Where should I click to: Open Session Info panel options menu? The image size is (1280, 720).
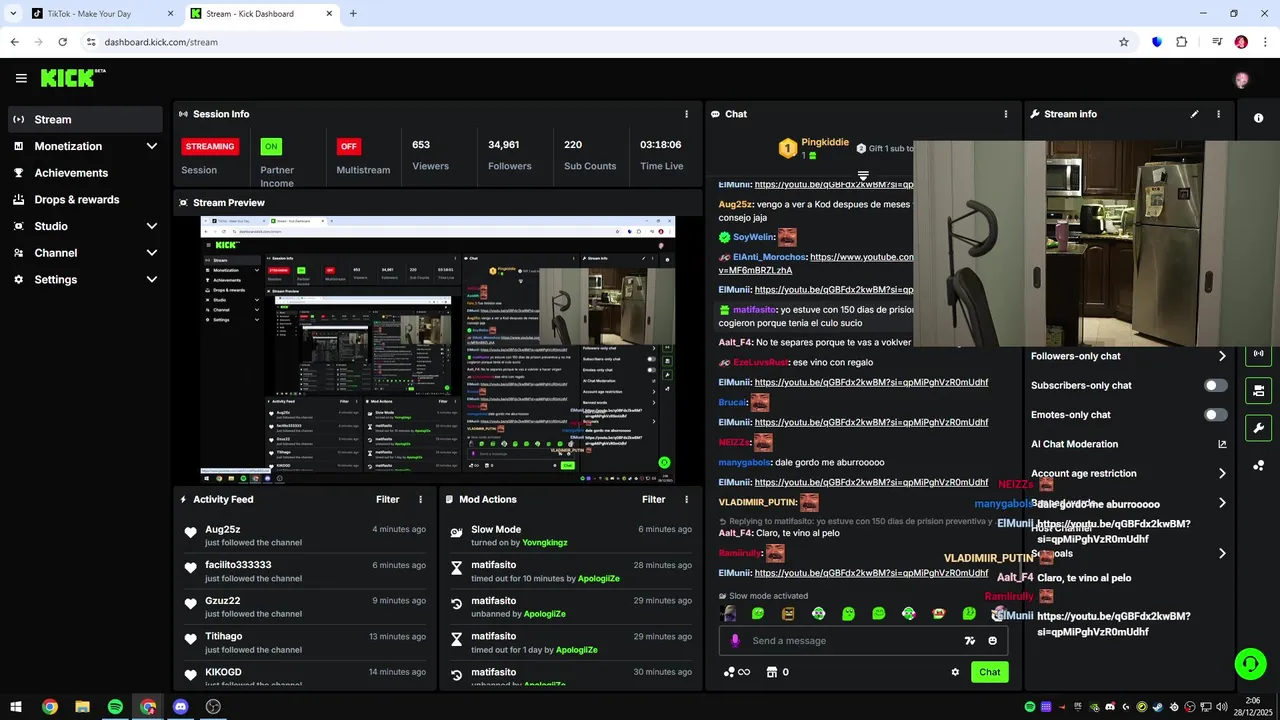tap(686, 114)
